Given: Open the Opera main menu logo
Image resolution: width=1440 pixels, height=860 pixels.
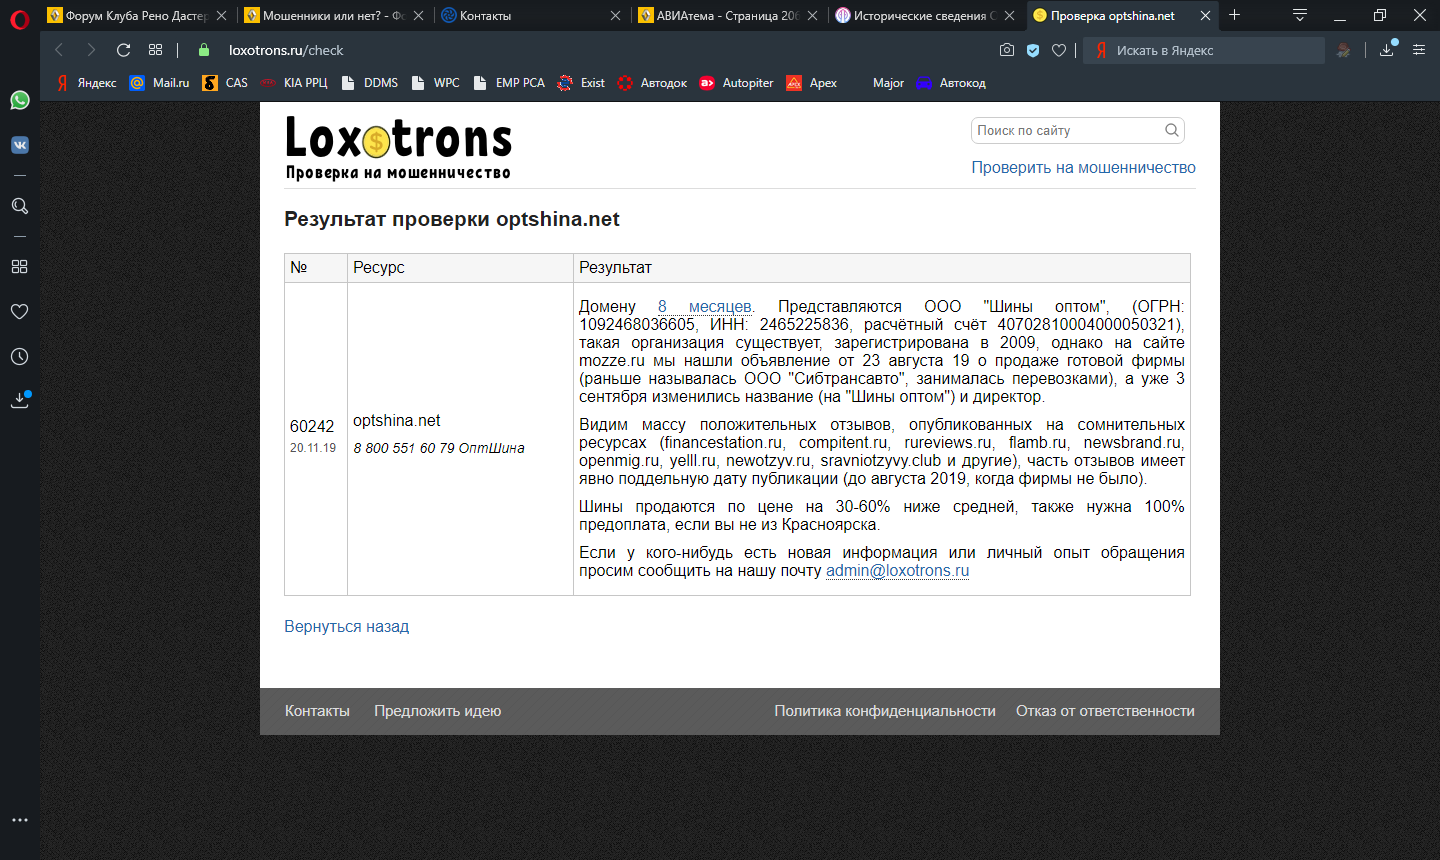Looking at the screenshot, I should (19, 17).
